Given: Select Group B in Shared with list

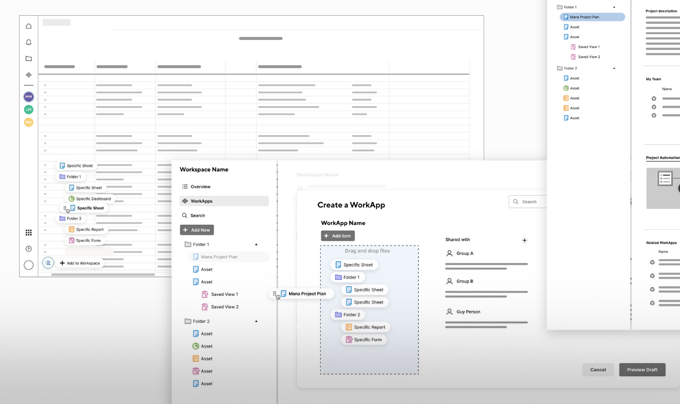Looking at the screenshot, I should coord(460,281).
